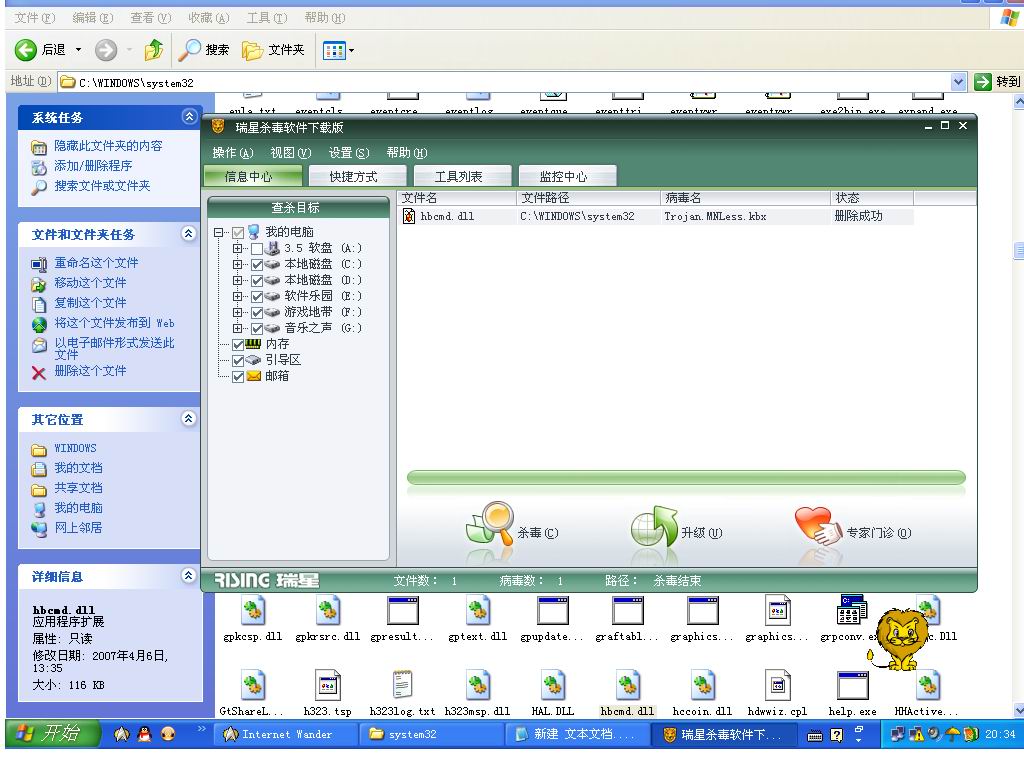Viewport: 1024px width, 768px height.
Task: Click the 开始 start button
Action: click(x=52, y=733)
